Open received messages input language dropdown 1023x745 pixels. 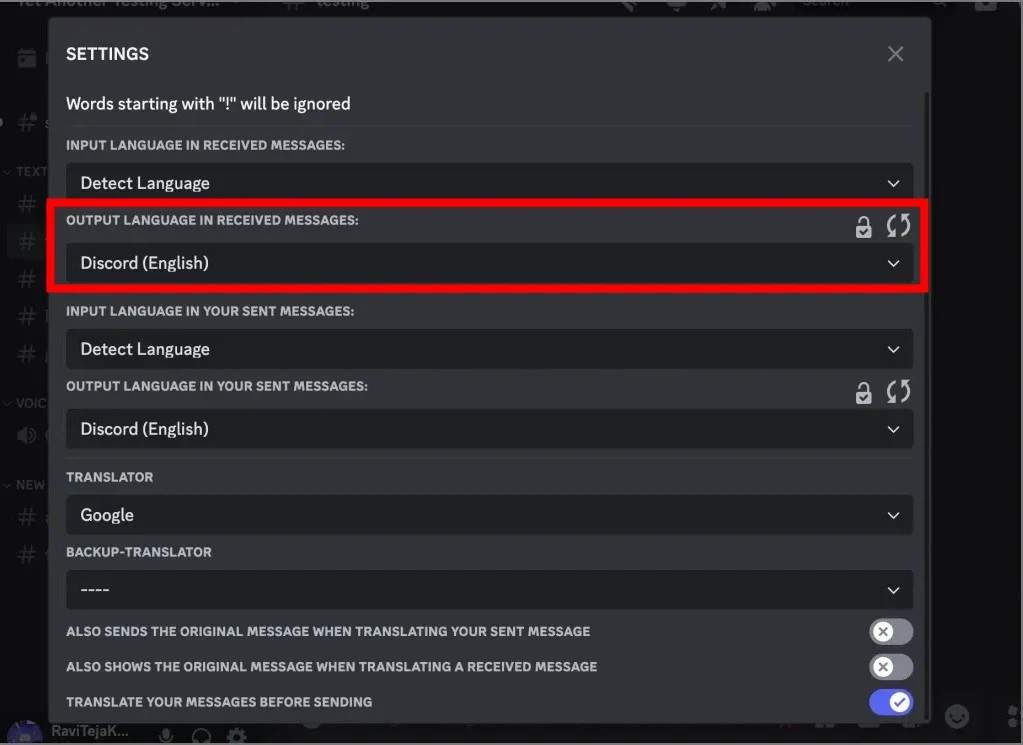coord(489,183)
